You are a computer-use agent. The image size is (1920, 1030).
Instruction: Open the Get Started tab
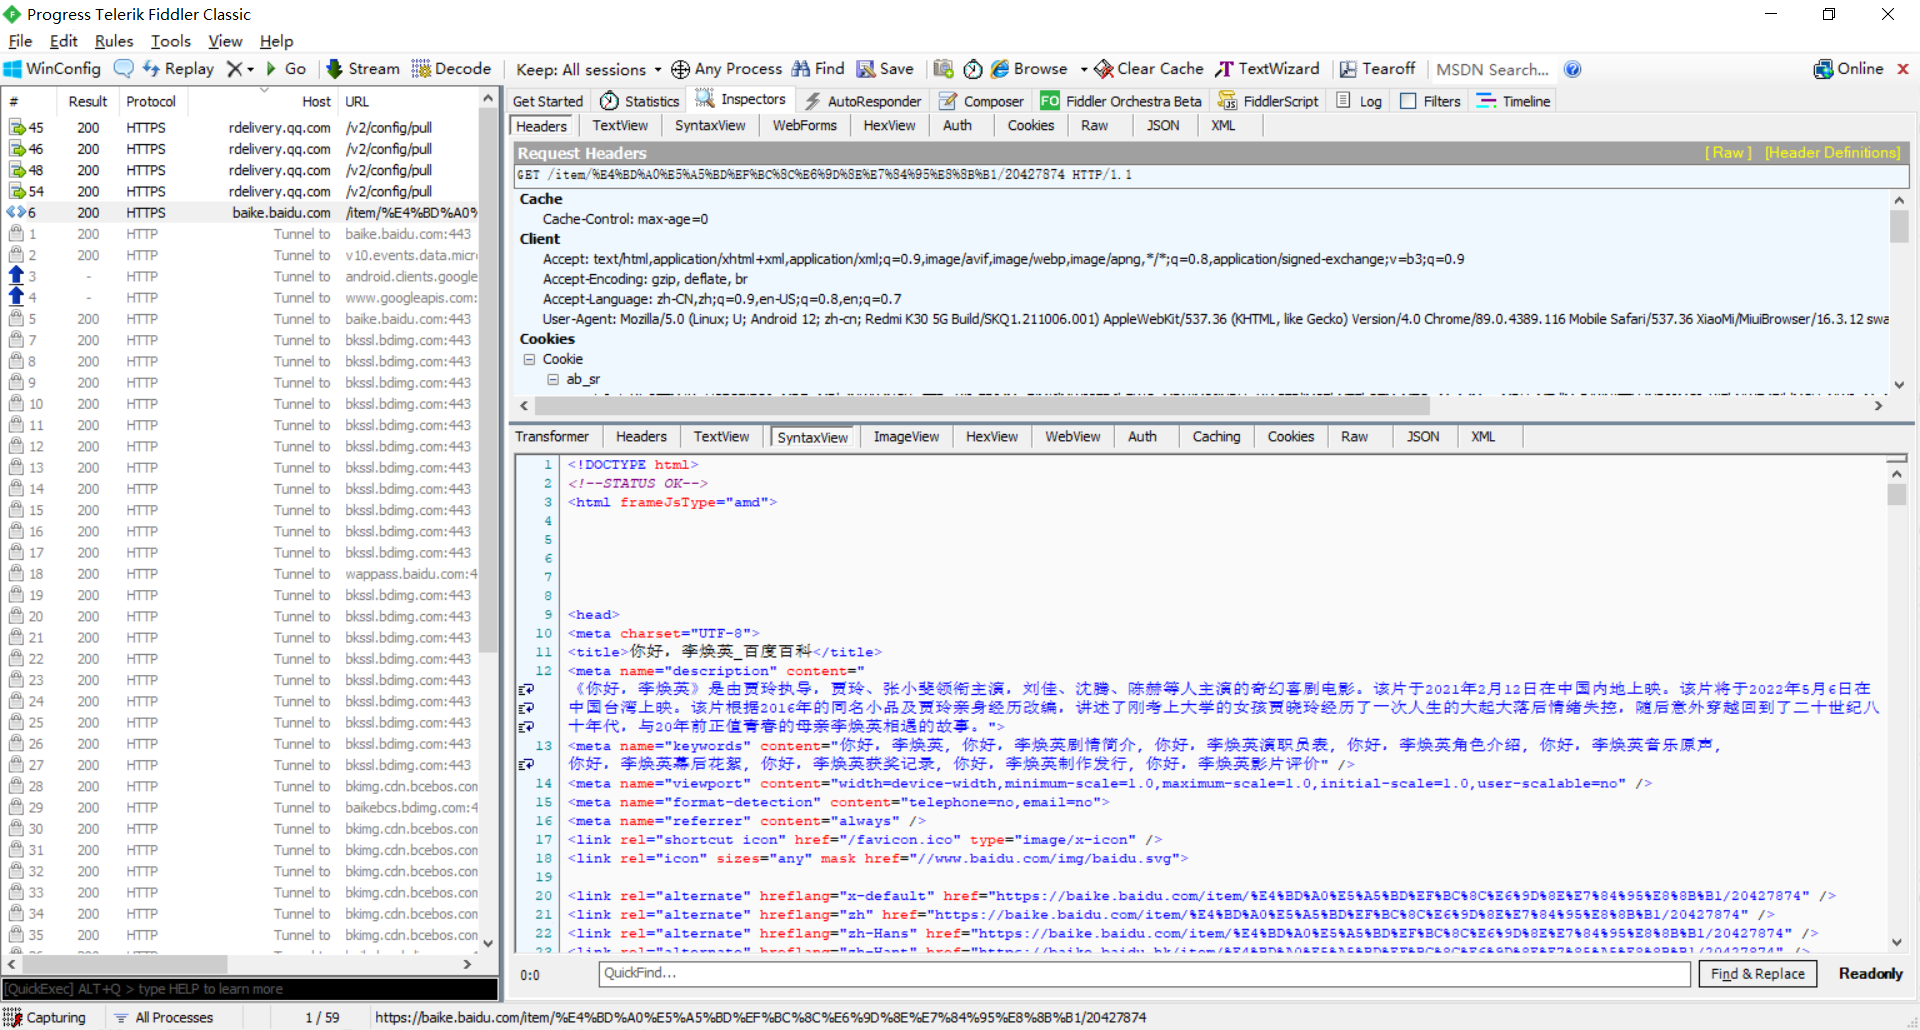(x=547, y=101)
